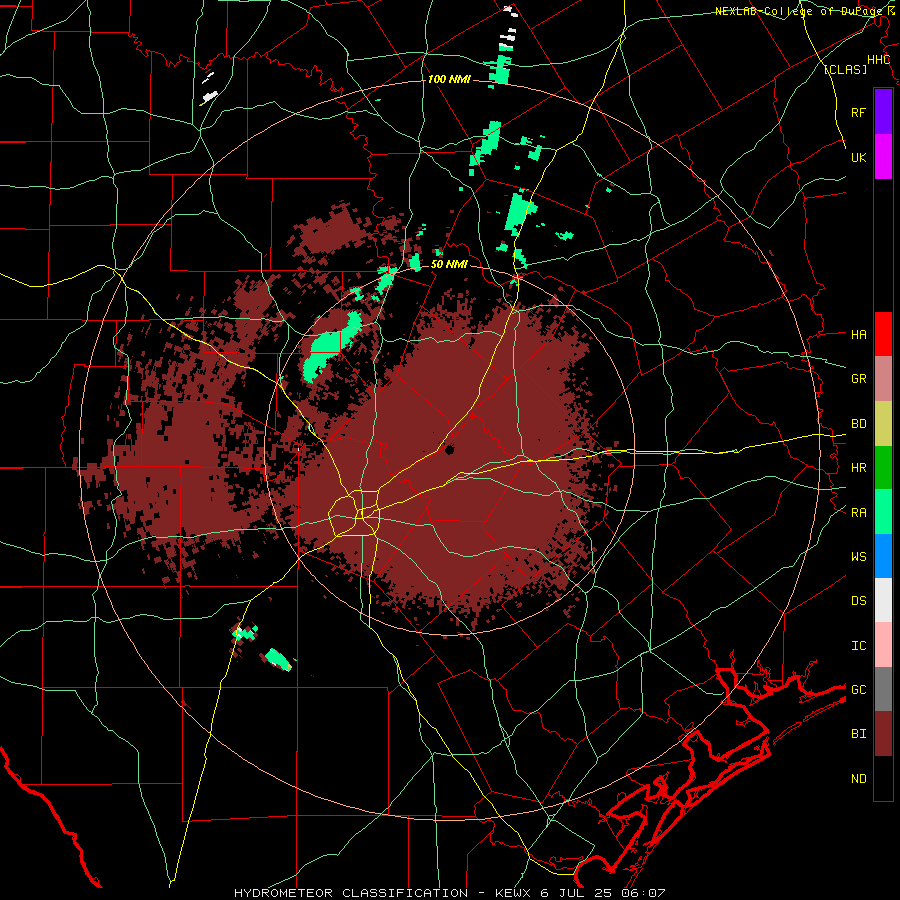Click the BI maroon legend swatch
The width and height of the screenshot is (900, 900).
pyautogui.click(x=883, y=734)
